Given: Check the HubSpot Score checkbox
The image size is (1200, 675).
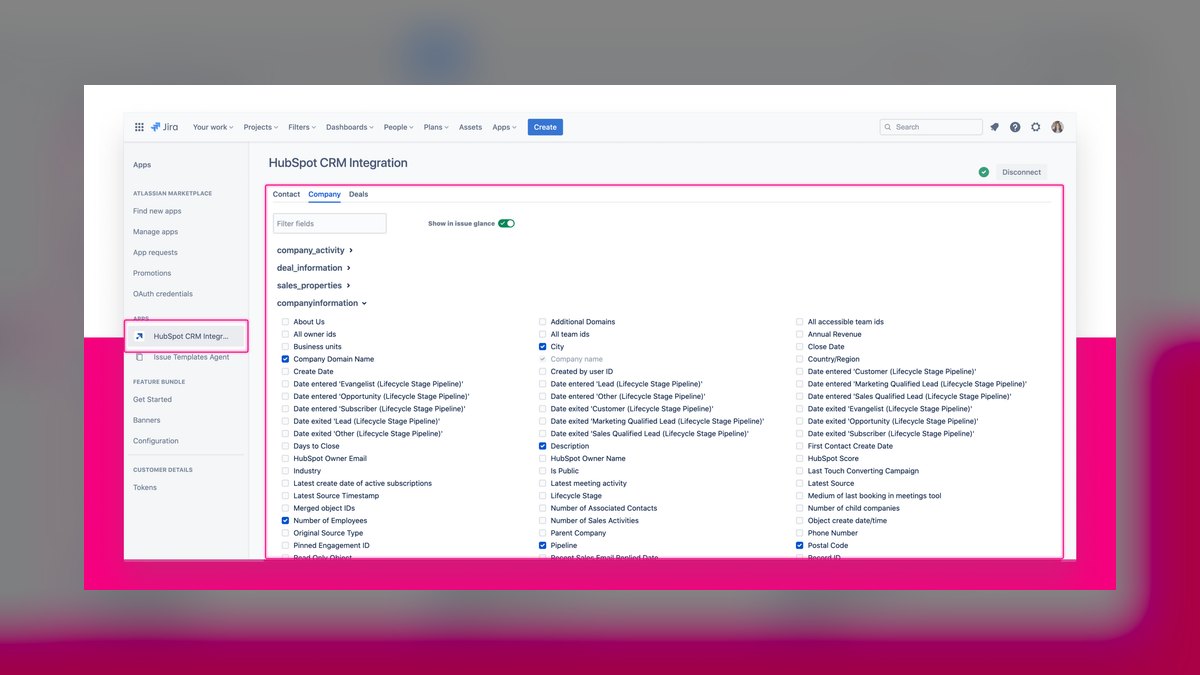Looking at the screenshot, I should (x=800, y=459).
